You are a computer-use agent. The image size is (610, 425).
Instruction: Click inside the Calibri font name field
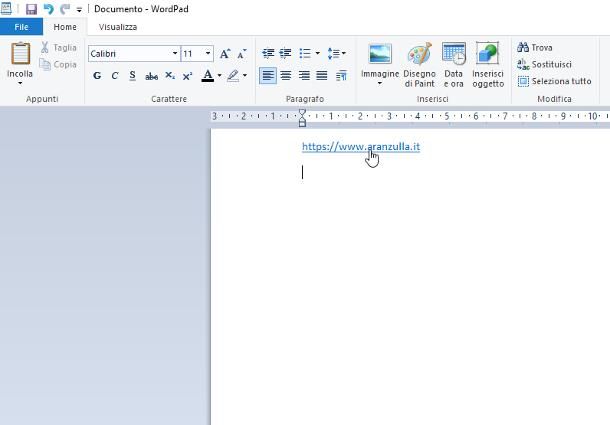click(130, 54)
